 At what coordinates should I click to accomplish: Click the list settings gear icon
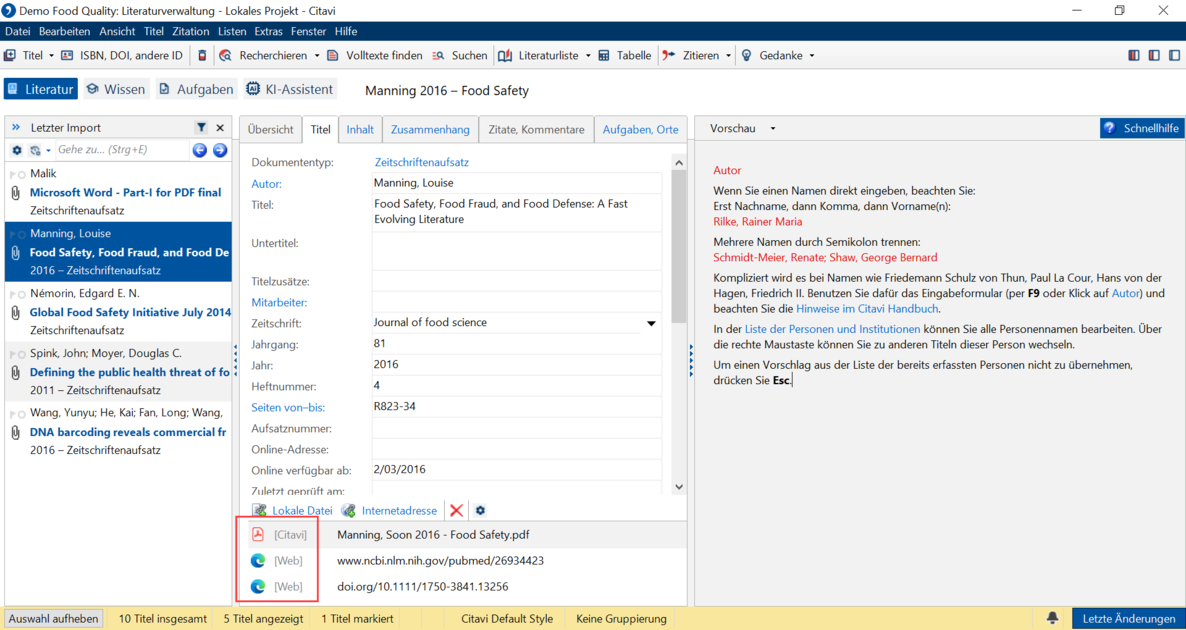click(x=17, y=150)
